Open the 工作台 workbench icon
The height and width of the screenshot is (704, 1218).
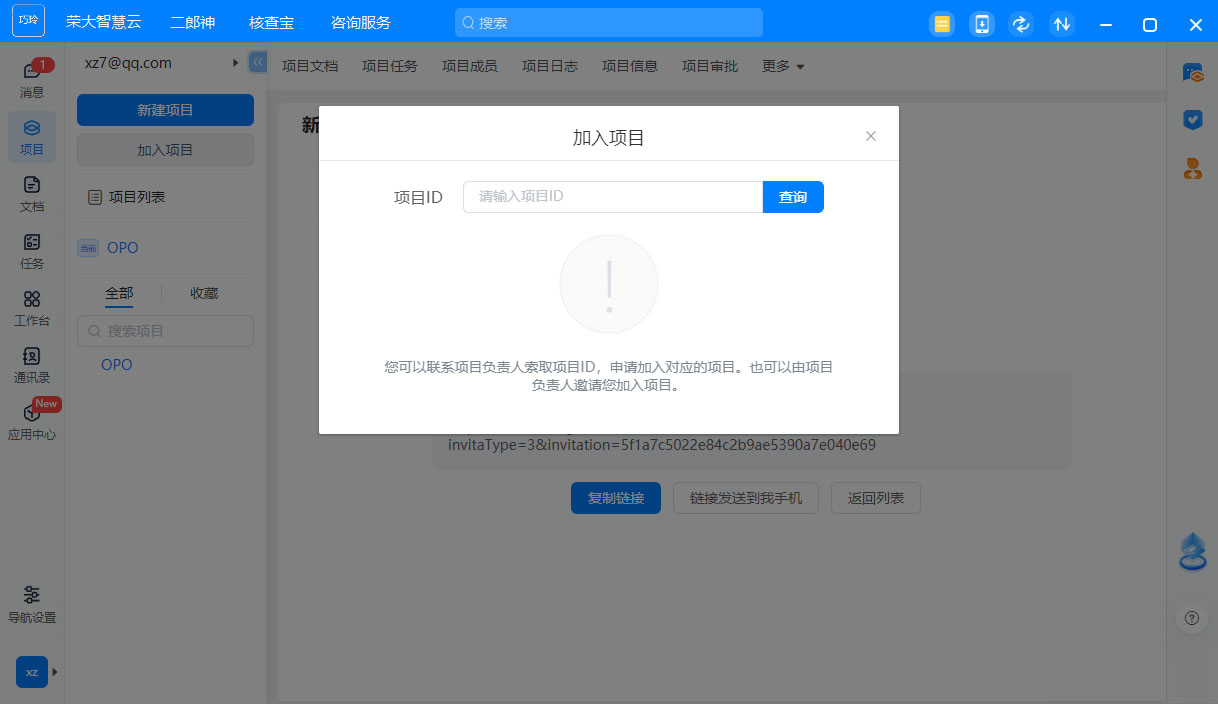pyautogui.click(x=32, y=307)
